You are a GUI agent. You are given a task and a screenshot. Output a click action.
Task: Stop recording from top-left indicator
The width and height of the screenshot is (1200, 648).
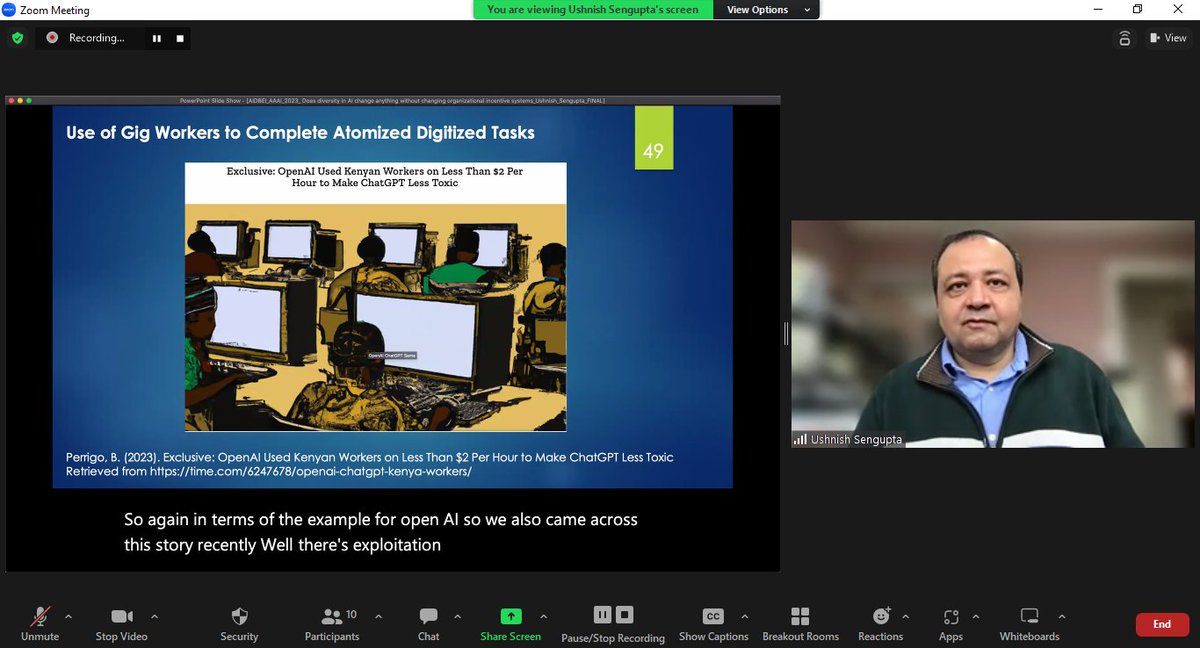[180, 38]
